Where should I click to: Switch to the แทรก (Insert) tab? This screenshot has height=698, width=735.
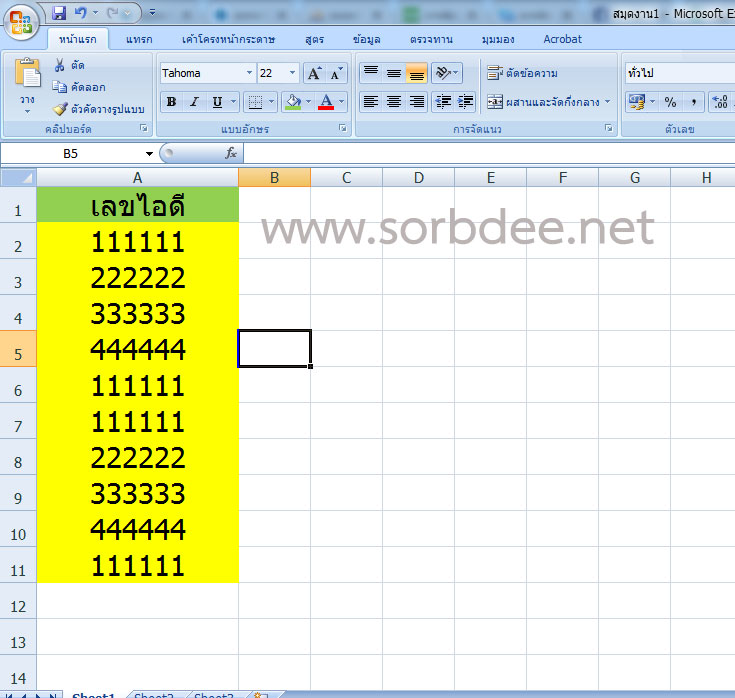pos(139,39)
